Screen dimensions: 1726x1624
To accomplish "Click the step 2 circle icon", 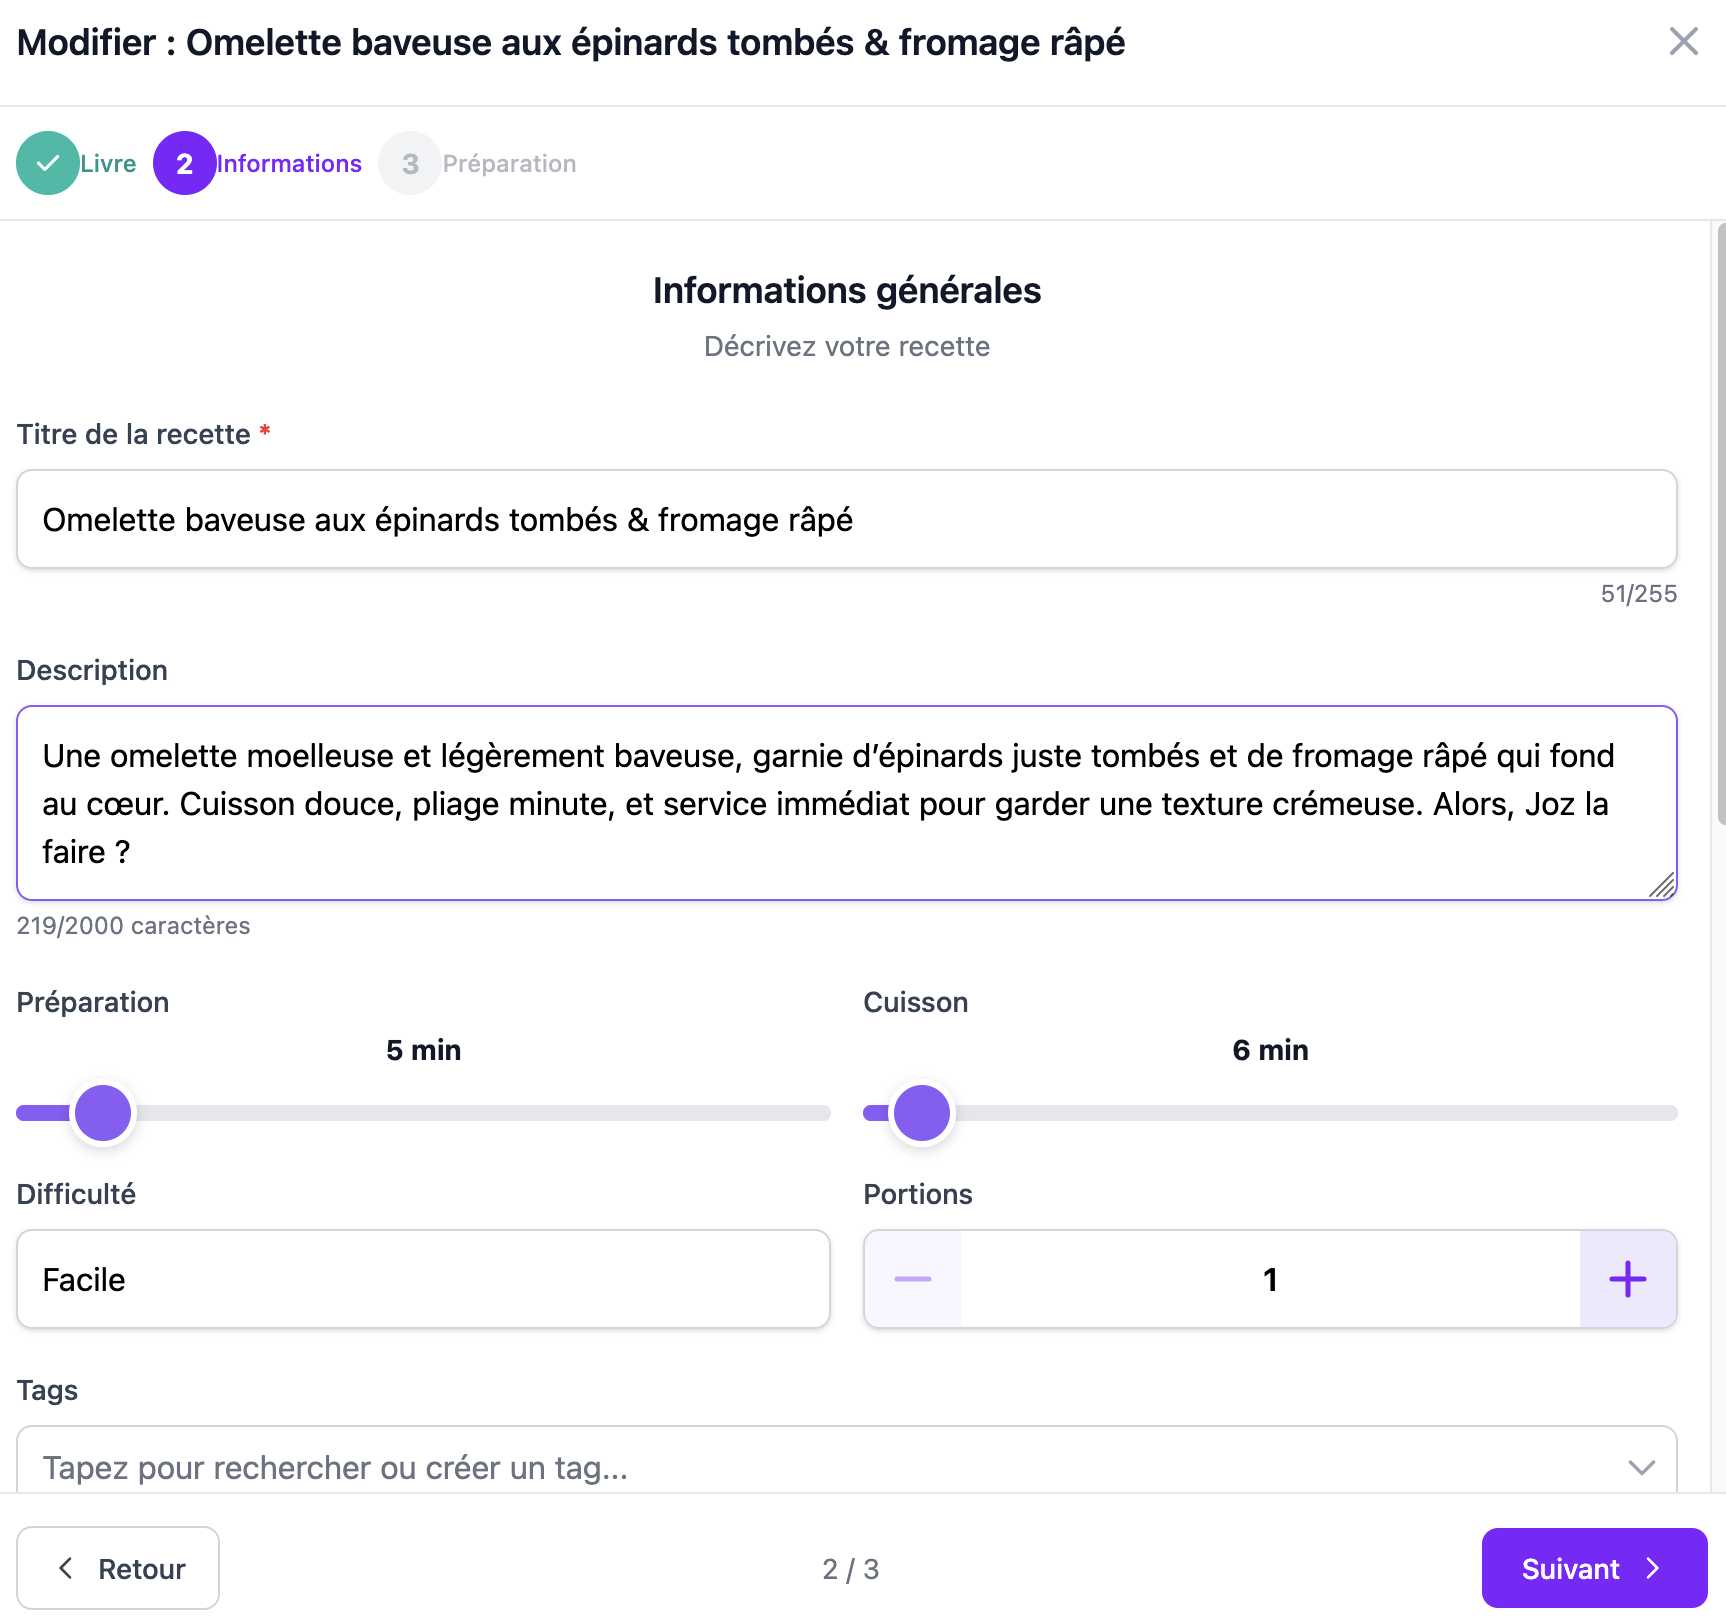I will 184,163.
